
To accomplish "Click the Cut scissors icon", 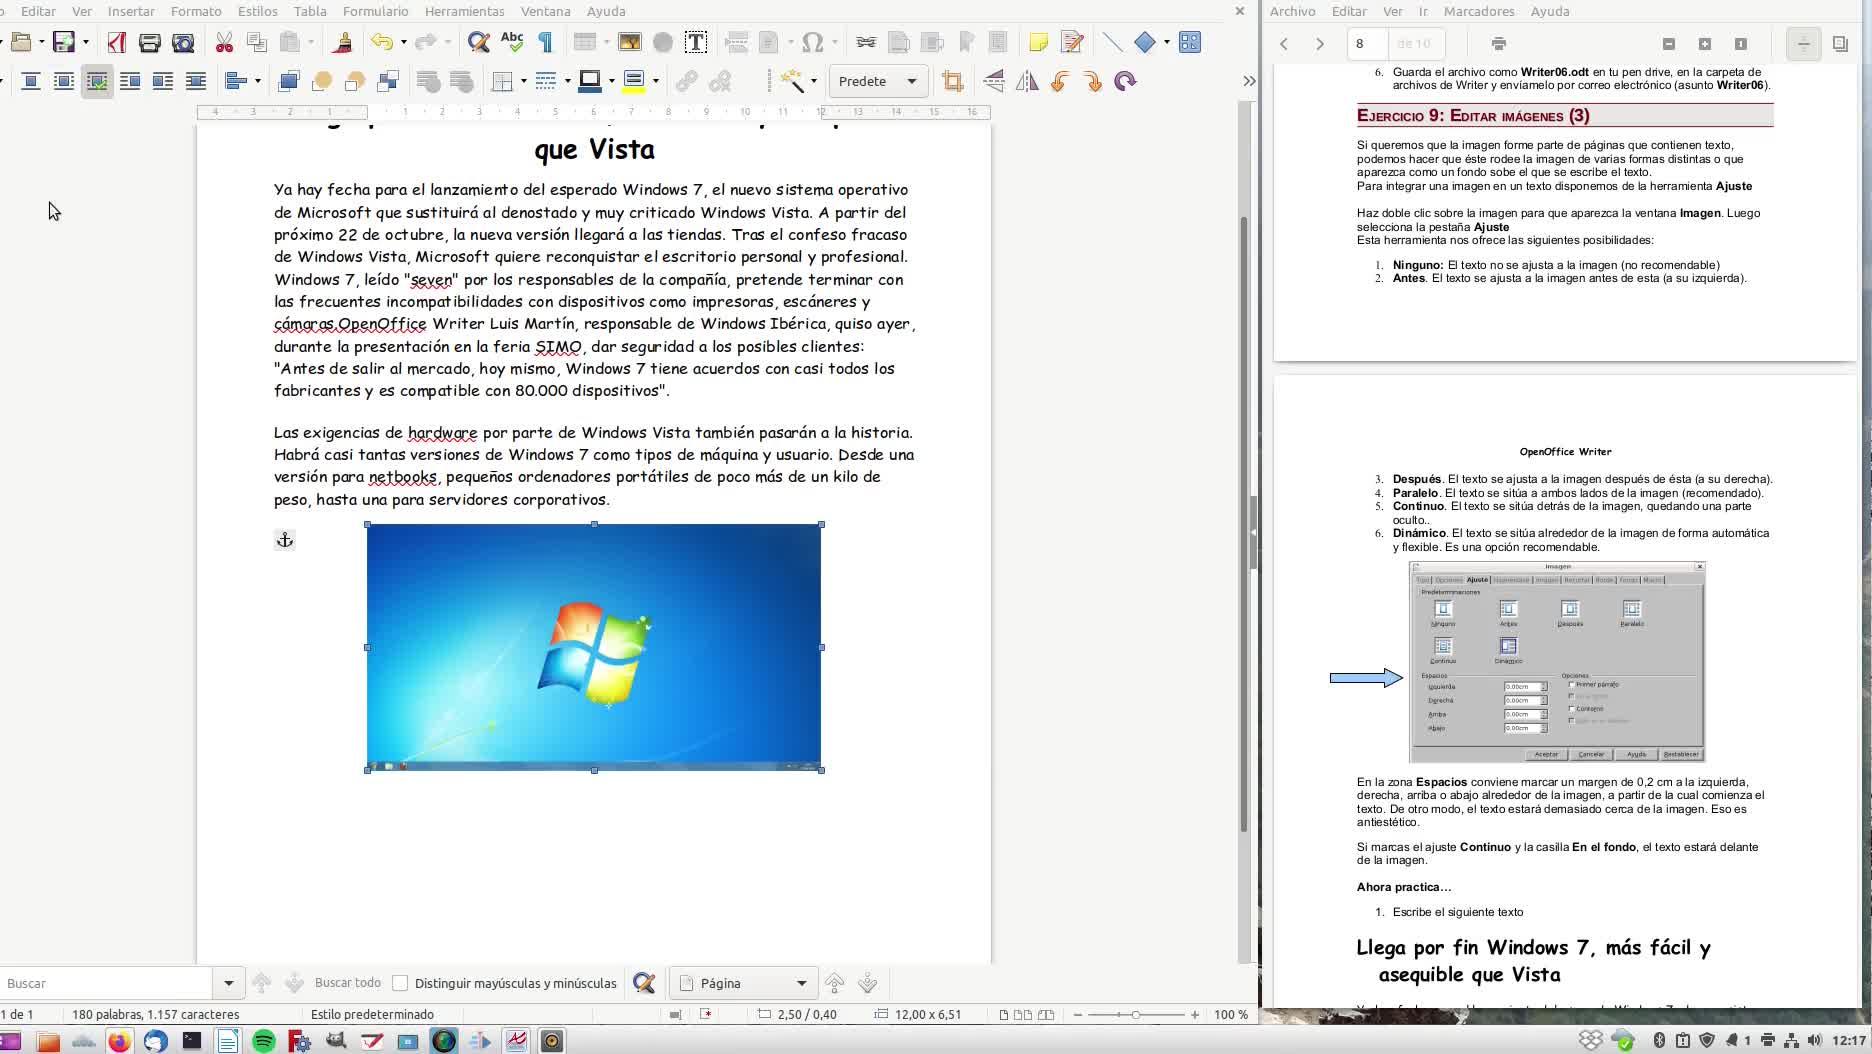I will [224, 42].
